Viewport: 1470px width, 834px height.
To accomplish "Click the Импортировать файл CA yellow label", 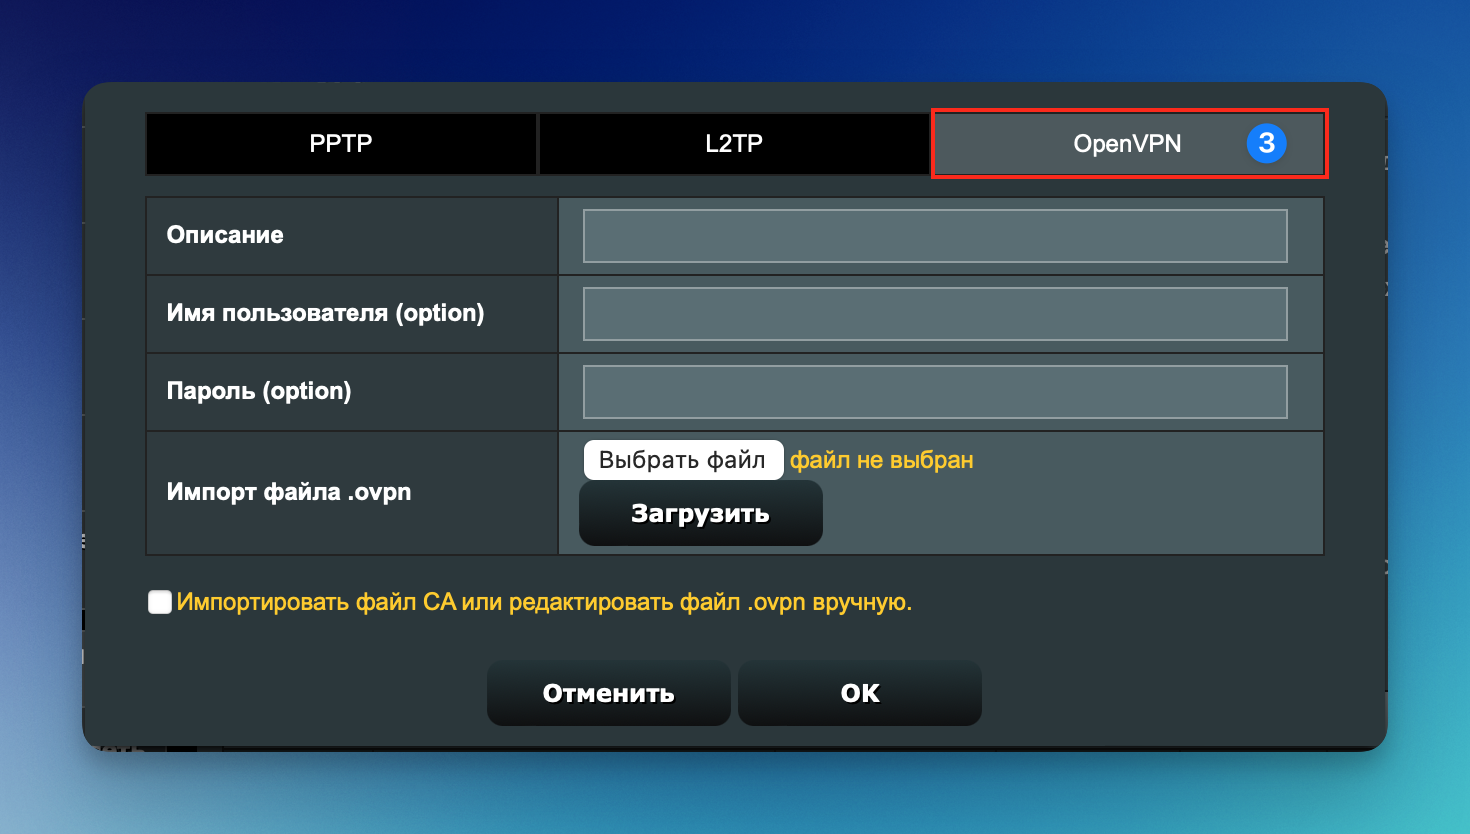I will pyautogui.click(x=544, y=602).
